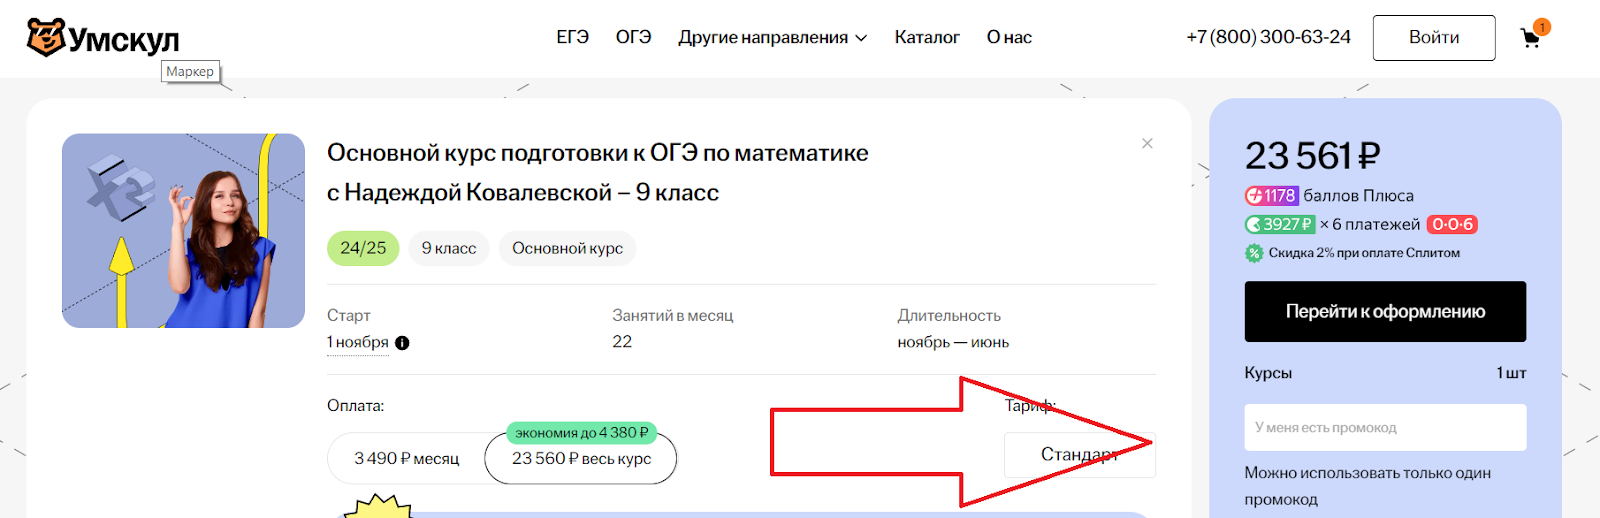The image size is (1600, 518).
Task: Click the Занятий в месяц value 22
Action: click(x=622, y=342)
